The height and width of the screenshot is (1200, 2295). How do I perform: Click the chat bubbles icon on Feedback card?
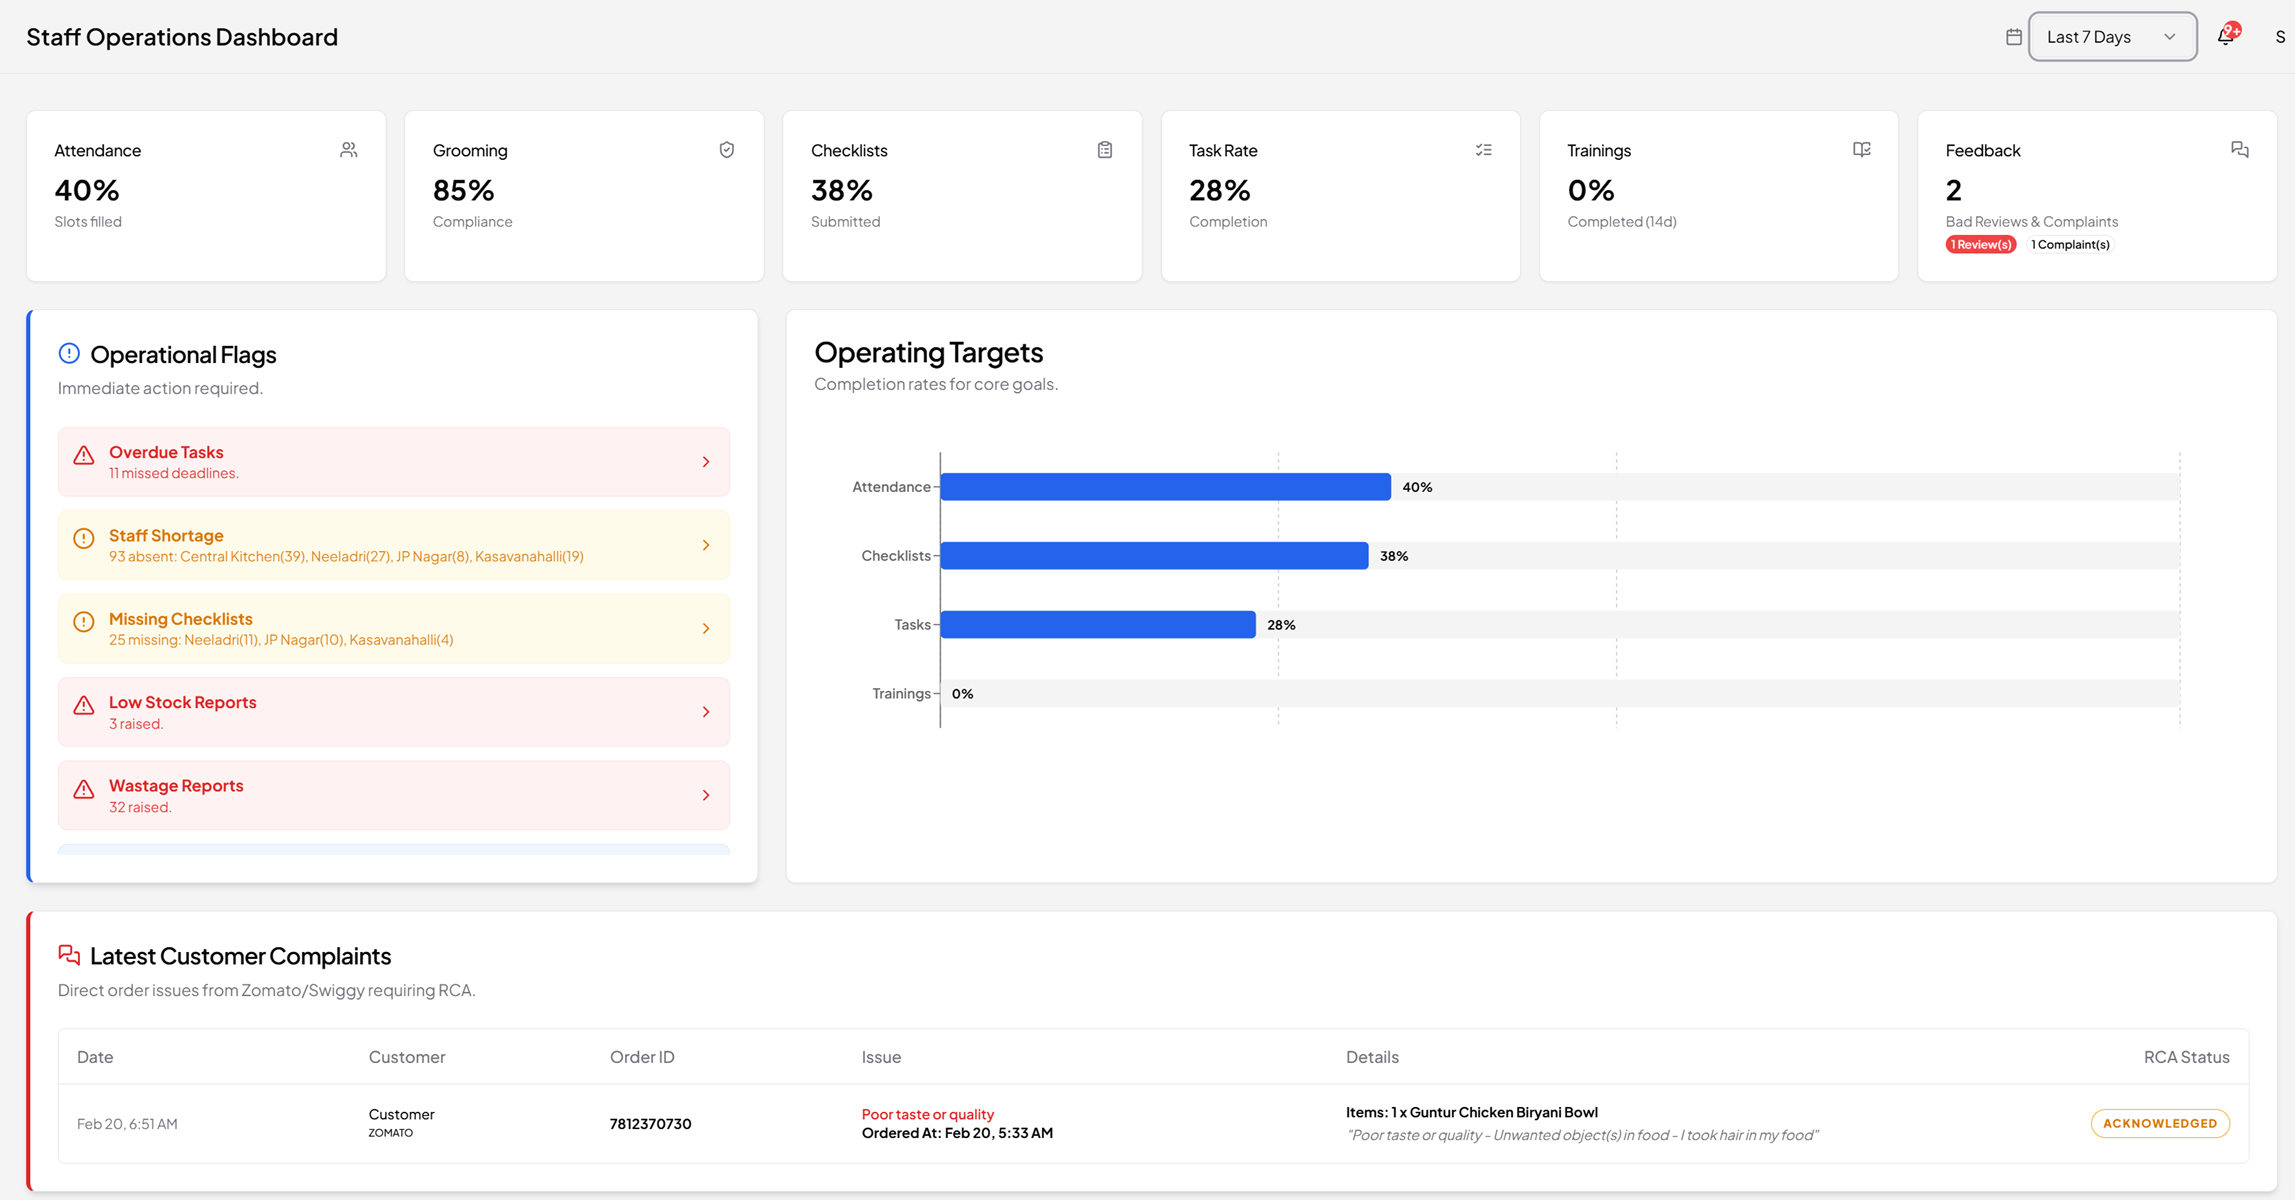tap(2240, 149)
